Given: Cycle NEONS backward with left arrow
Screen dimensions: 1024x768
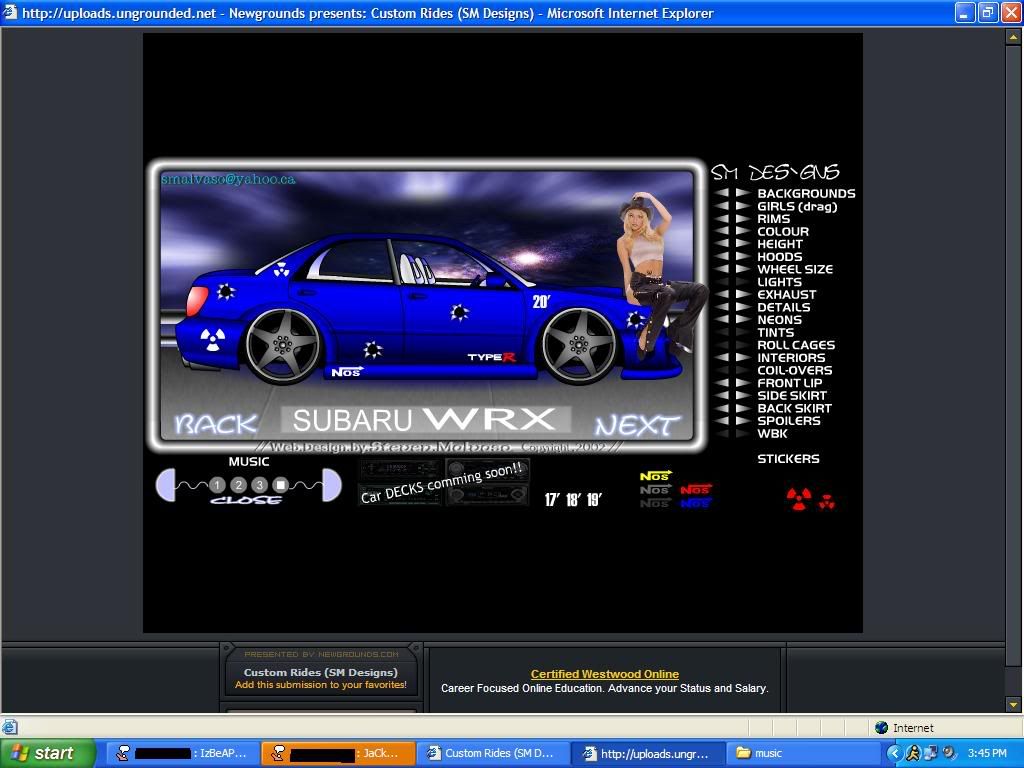Looking at the screenshot, I should (722, 319).
